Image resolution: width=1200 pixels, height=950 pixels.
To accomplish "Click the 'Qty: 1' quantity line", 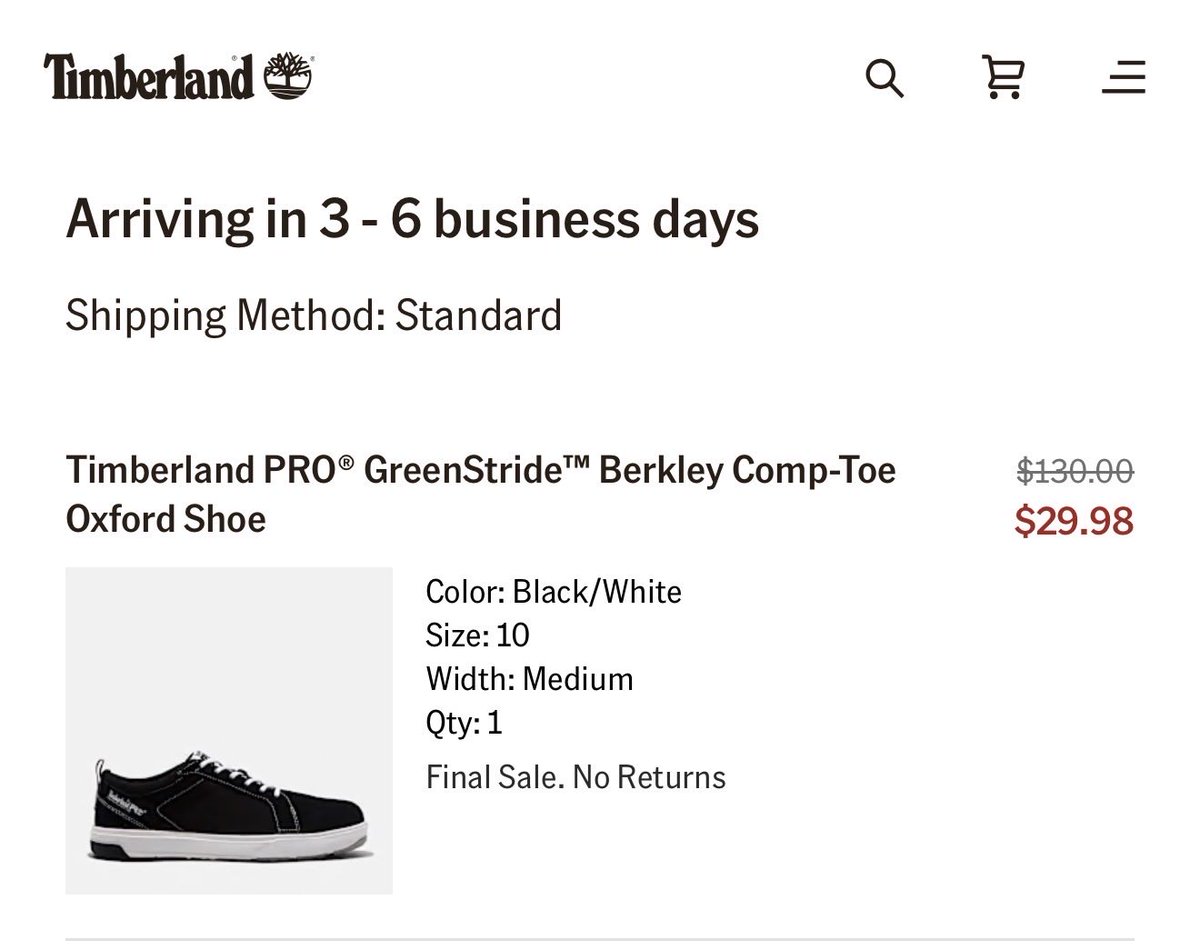I will tap(464, 722).
